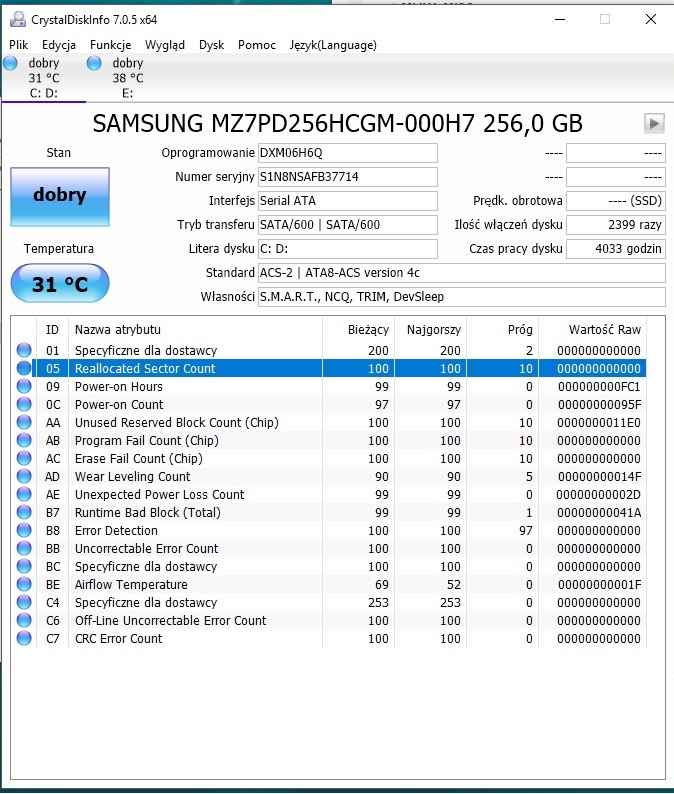Click the blue health orb of the E: disk
This screenshot has width=674, height=794.
point(94,63)
